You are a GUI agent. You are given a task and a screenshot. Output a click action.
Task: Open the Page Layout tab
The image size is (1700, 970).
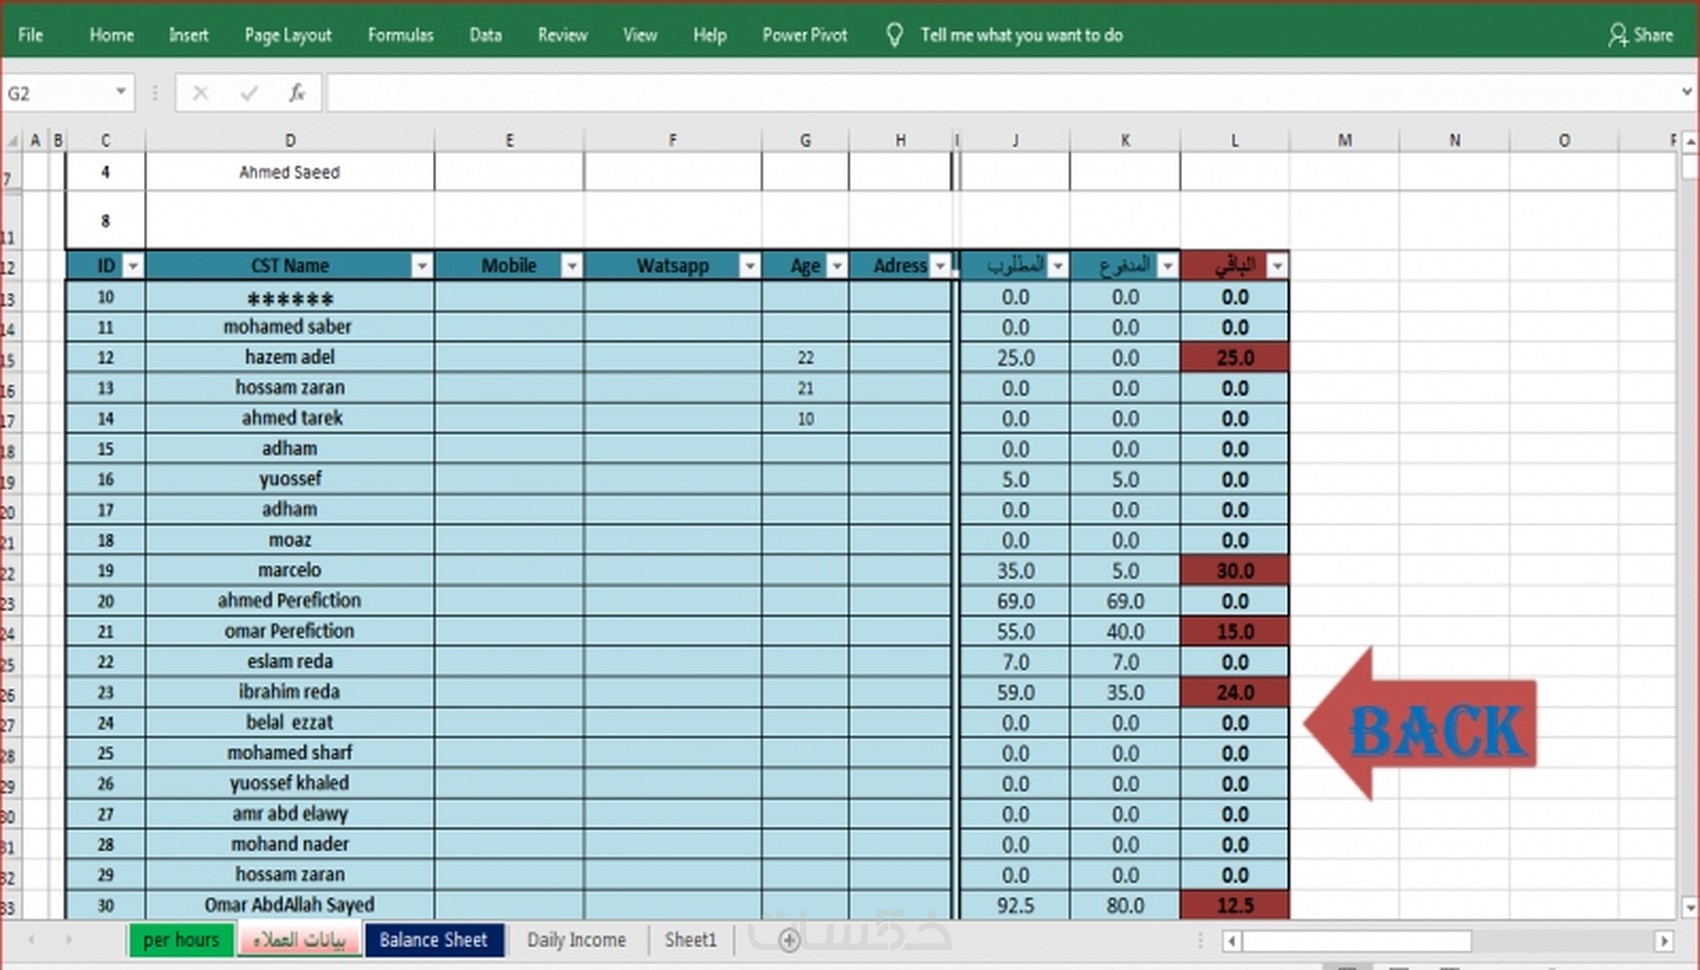tap(288, 35)
